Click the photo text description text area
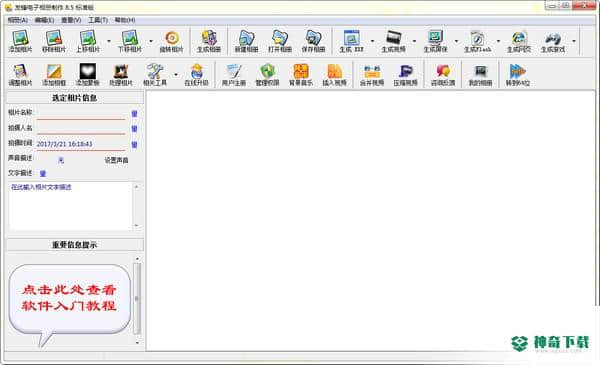The width and height of the screenshot is (600, 365). 71,206
